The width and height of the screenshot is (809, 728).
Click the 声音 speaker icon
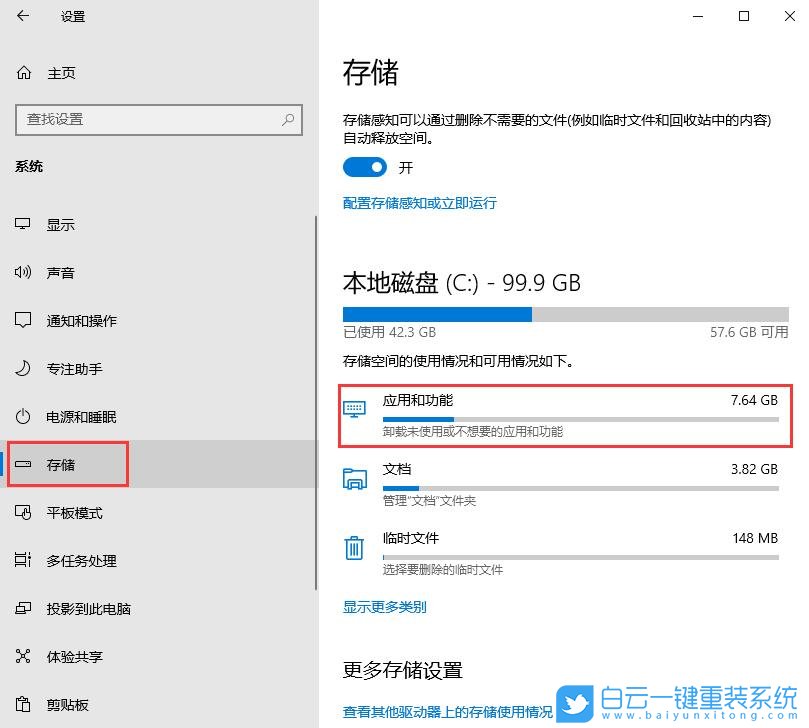(23, 272)
